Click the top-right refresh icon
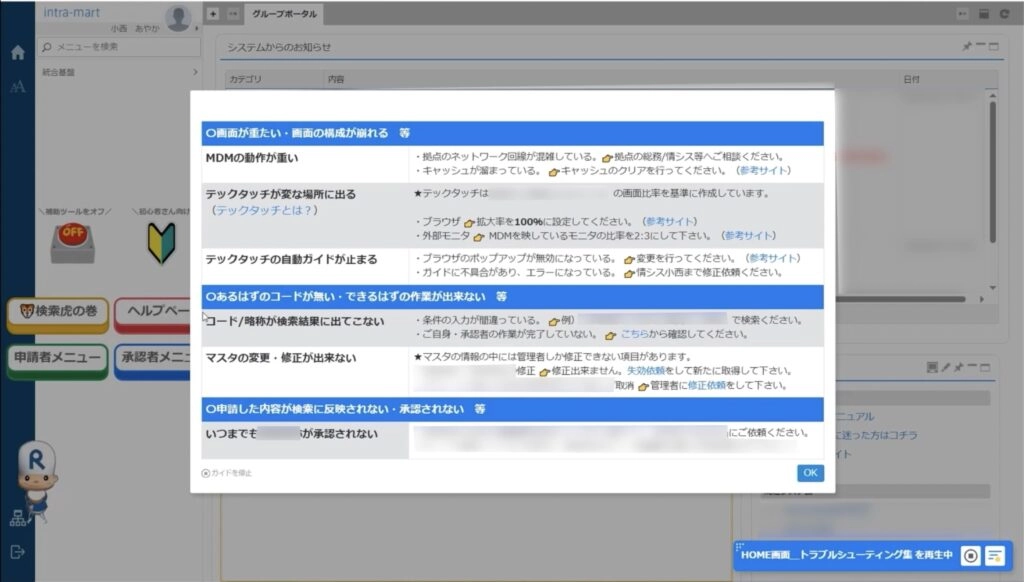The image size is (1024, 582). click(1004, 14)
